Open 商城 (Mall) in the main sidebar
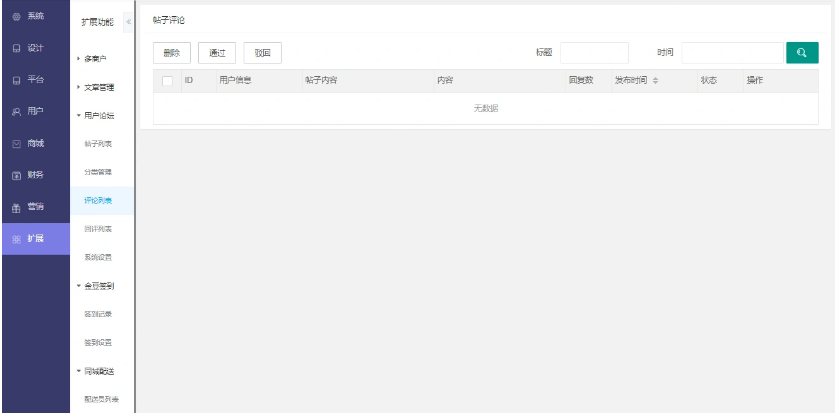 (35, 143)
